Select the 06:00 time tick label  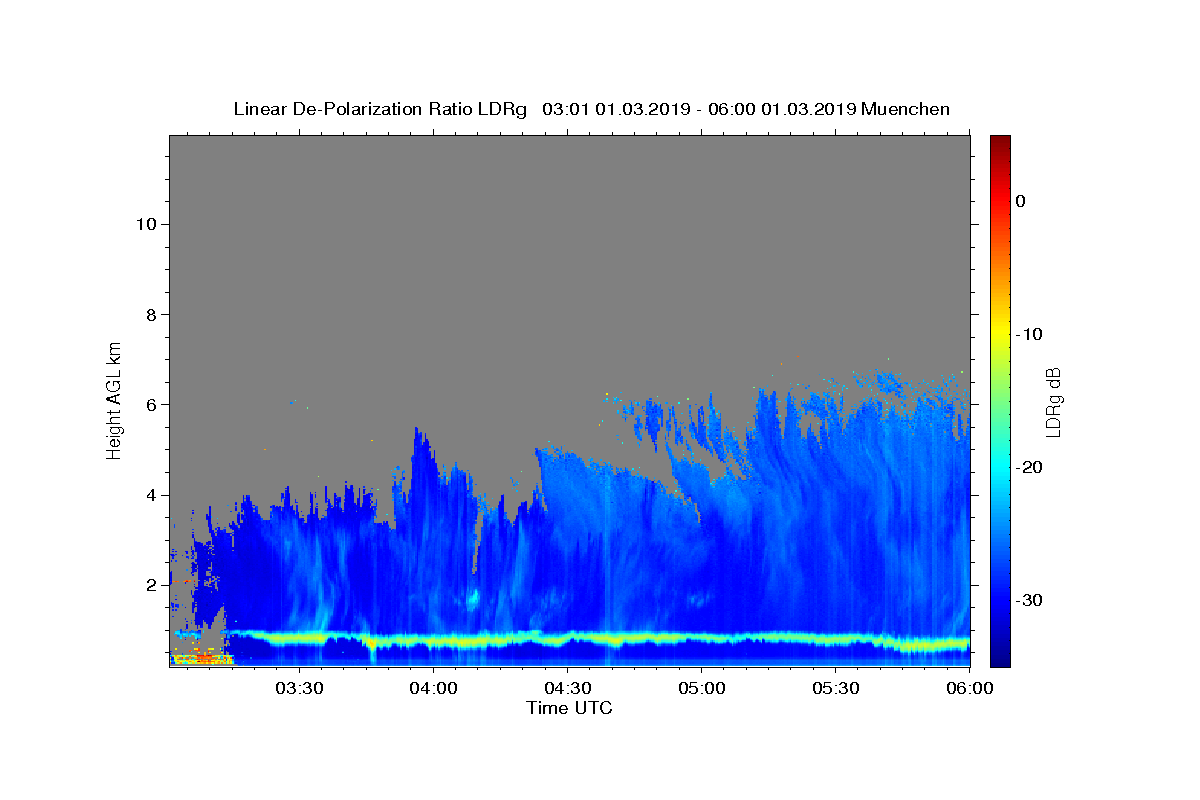(x=969, y=689)
